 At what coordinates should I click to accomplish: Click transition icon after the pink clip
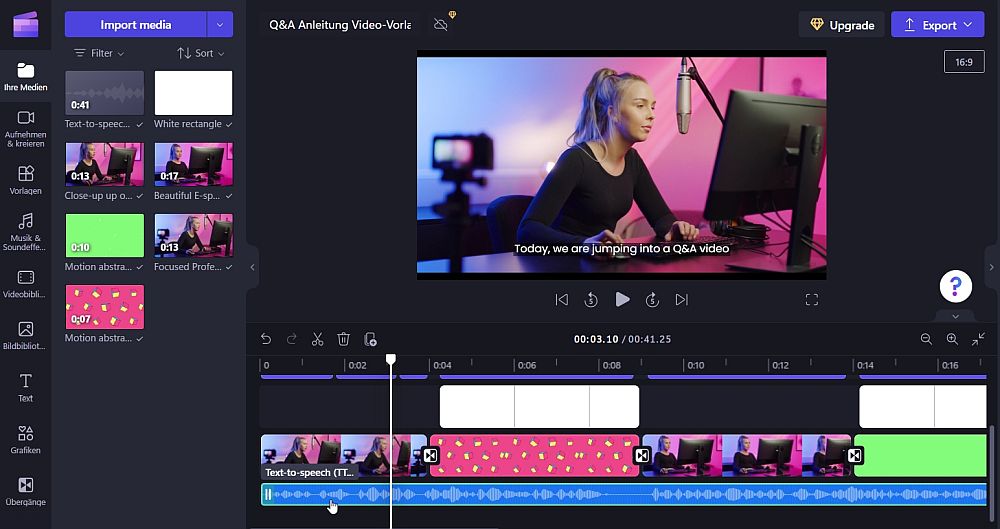click(x=642, y=456)
